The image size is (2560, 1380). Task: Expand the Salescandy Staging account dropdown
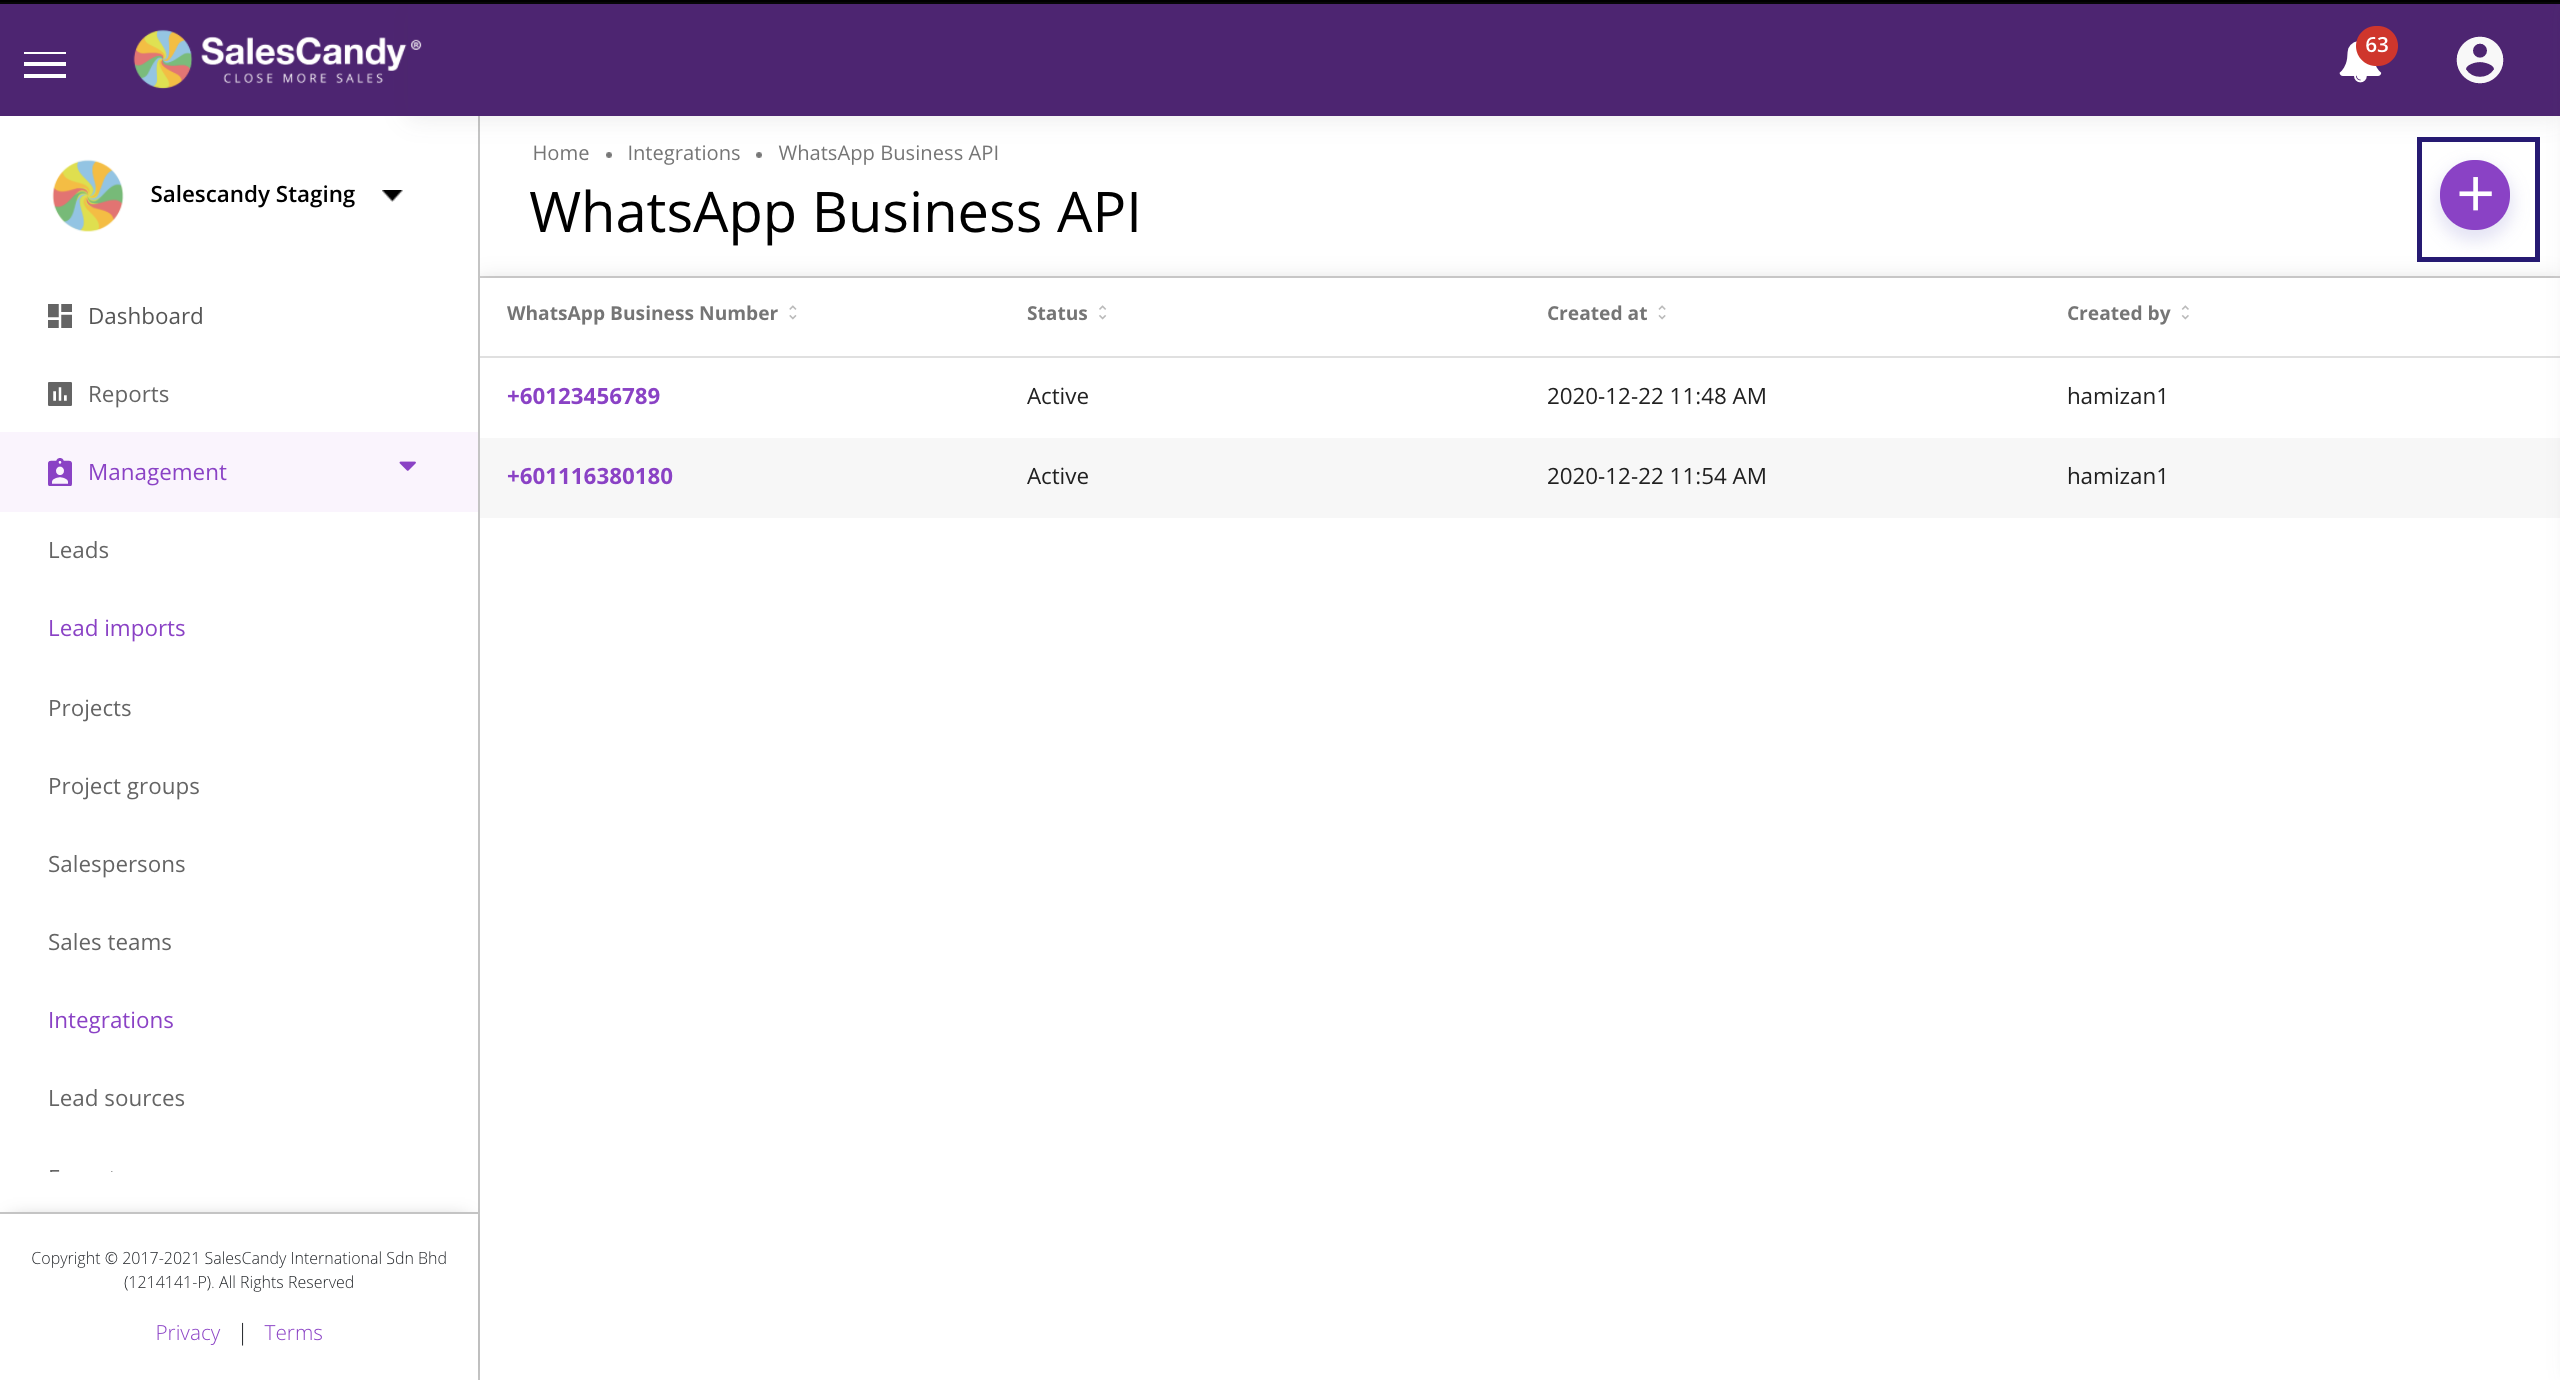(x=392, y=195)
